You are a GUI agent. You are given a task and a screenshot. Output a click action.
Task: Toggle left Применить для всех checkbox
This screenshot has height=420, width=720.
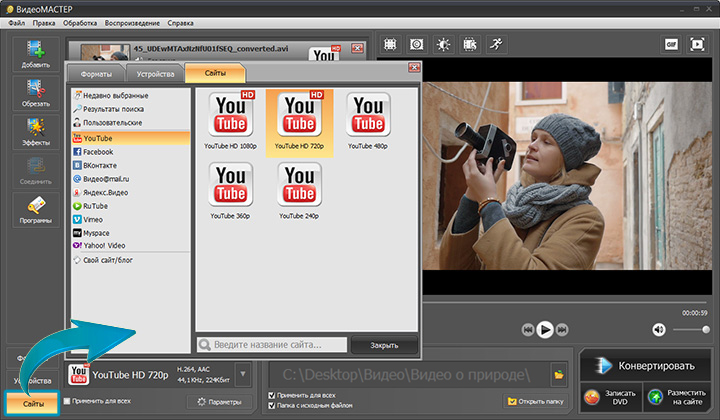coord(67,401)
